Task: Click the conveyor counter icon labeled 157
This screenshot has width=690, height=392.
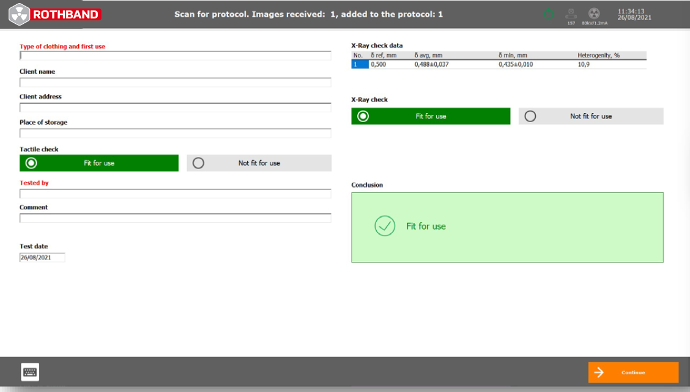Action: pos(571,17)
